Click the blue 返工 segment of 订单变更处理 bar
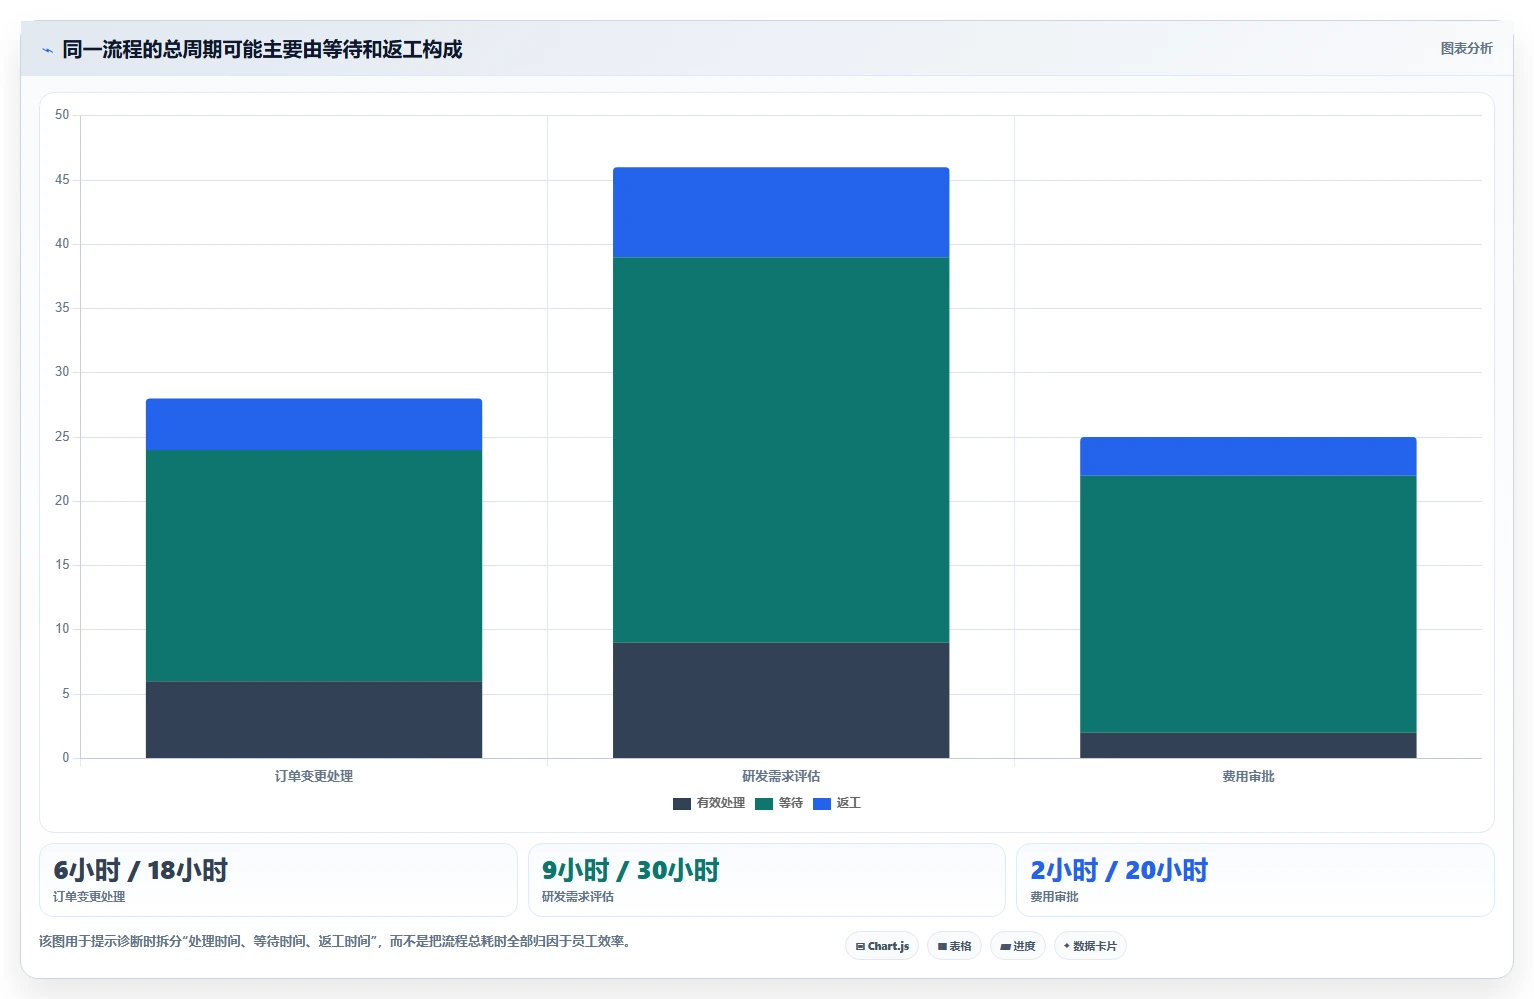The image size is (1534, 999). pos(314,424)
